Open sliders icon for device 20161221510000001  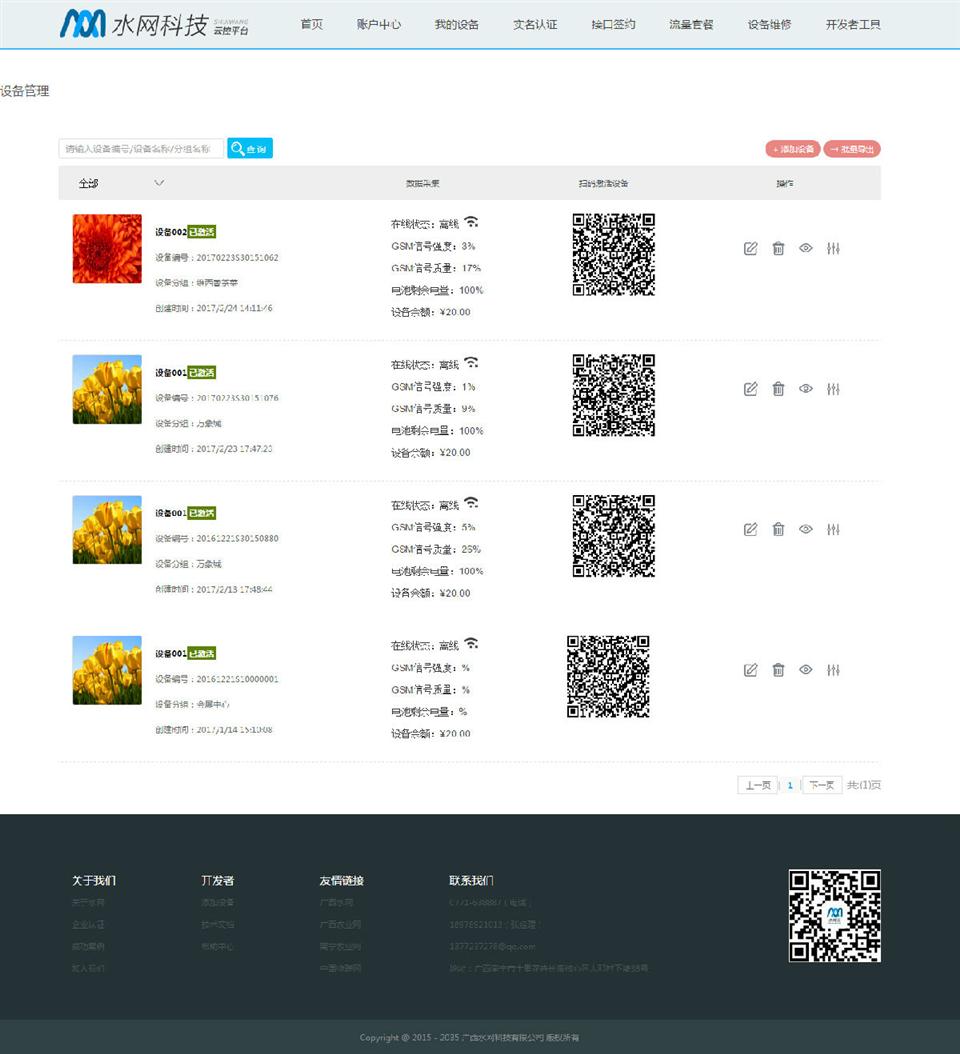pyautogui.click(x=833, y=670)
